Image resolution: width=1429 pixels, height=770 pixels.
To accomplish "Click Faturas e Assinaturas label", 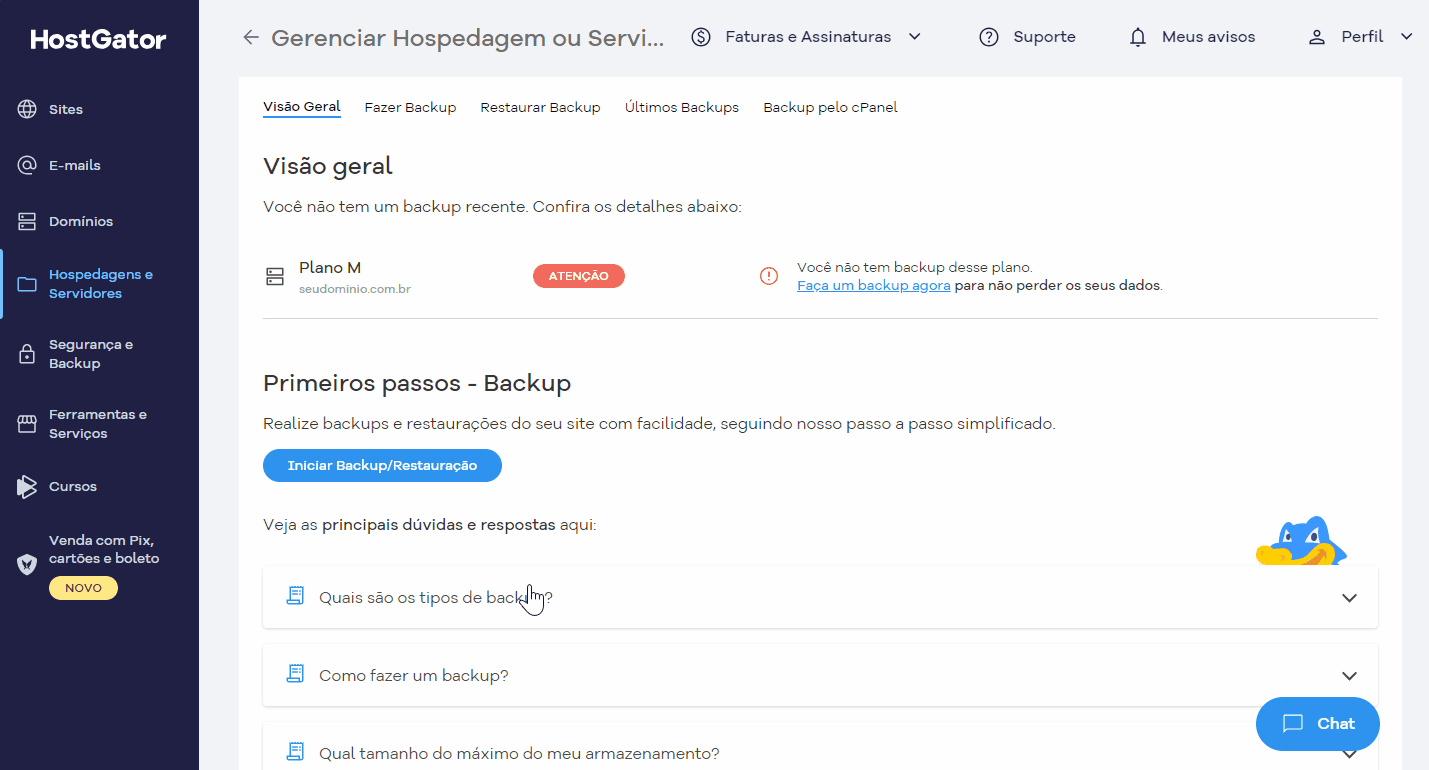I will (x=808, y=37).
